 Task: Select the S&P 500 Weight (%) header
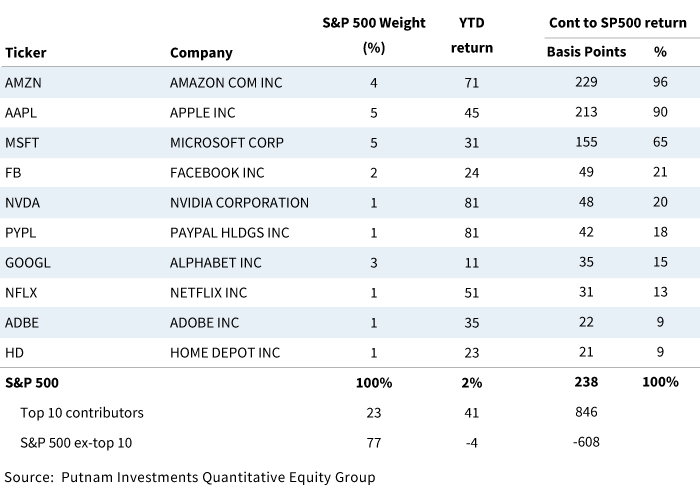click(374, 35)
